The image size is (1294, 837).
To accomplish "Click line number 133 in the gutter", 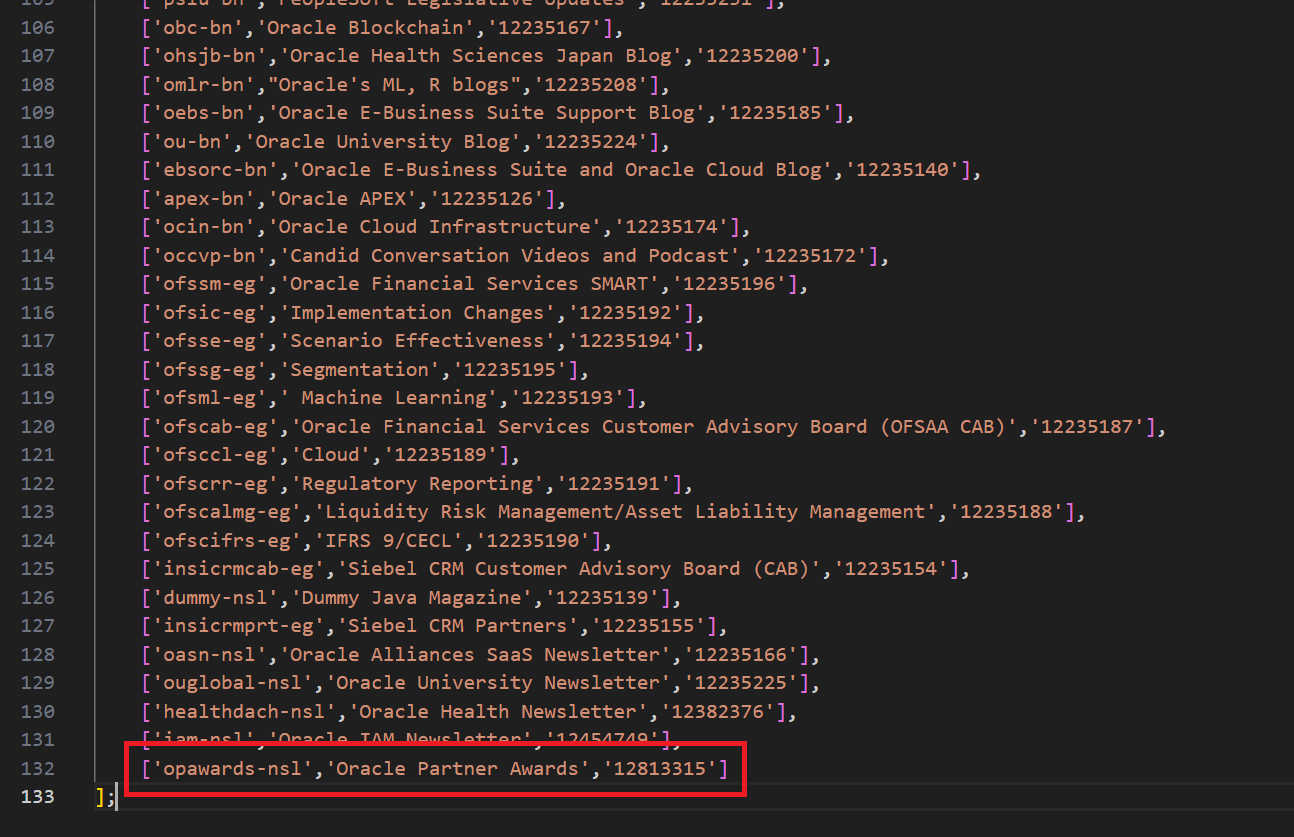I will point(38,797).
